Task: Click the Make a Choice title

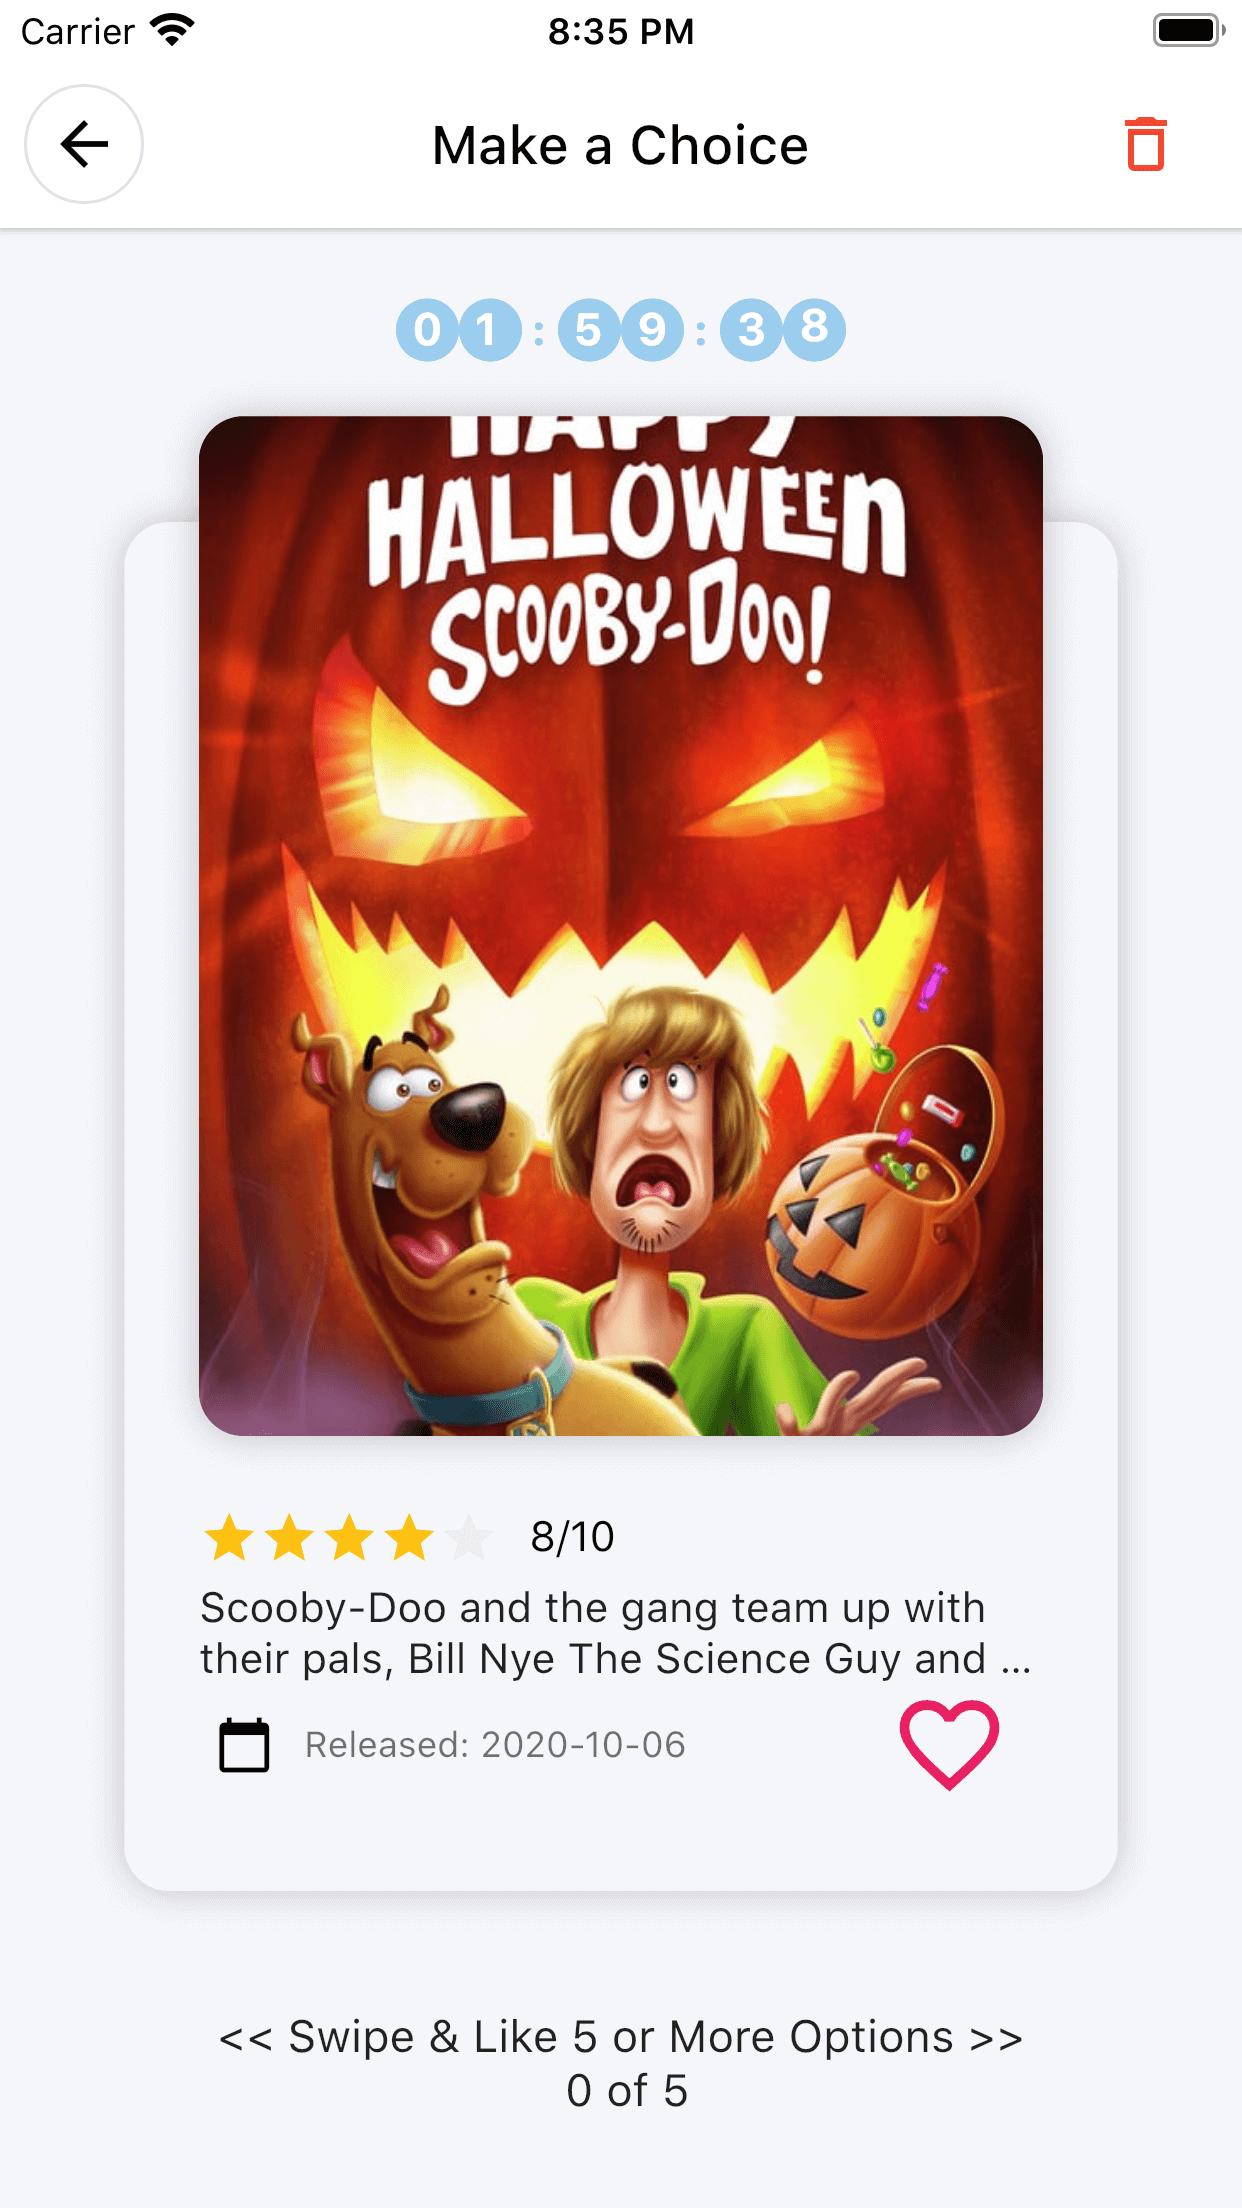Action: tap(620, 145)
